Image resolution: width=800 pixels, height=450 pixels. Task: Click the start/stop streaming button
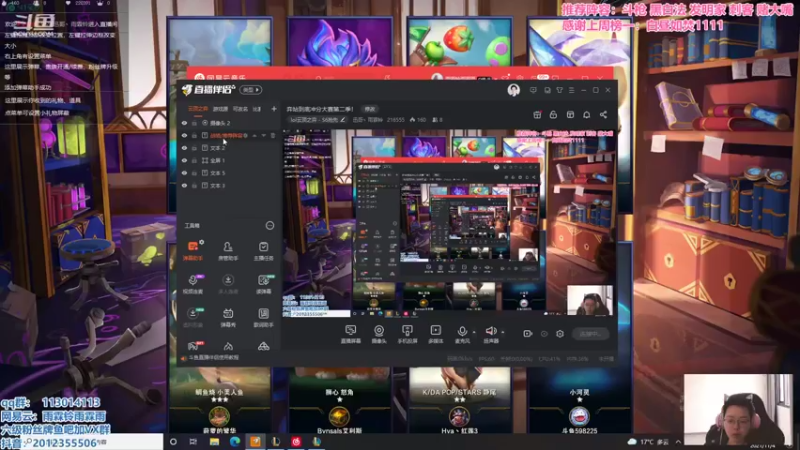coord(590,334)
